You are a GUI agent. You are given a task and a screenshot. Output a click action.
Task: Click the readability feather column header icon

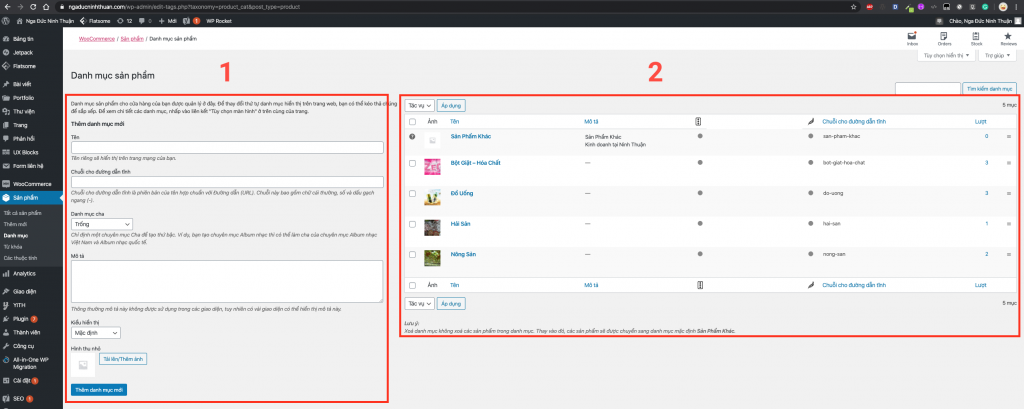click(810, 122)
